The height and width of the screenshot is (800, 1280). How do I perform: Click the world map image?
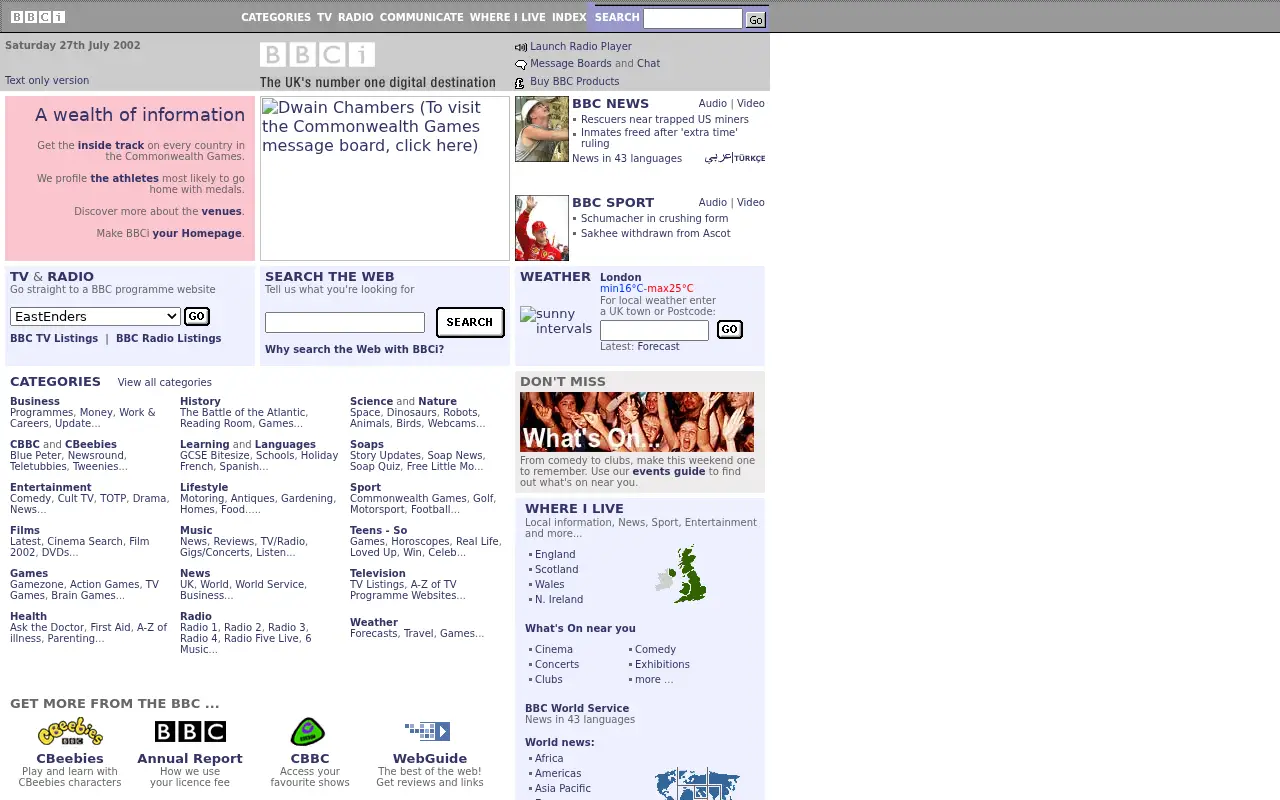(697, 784)
